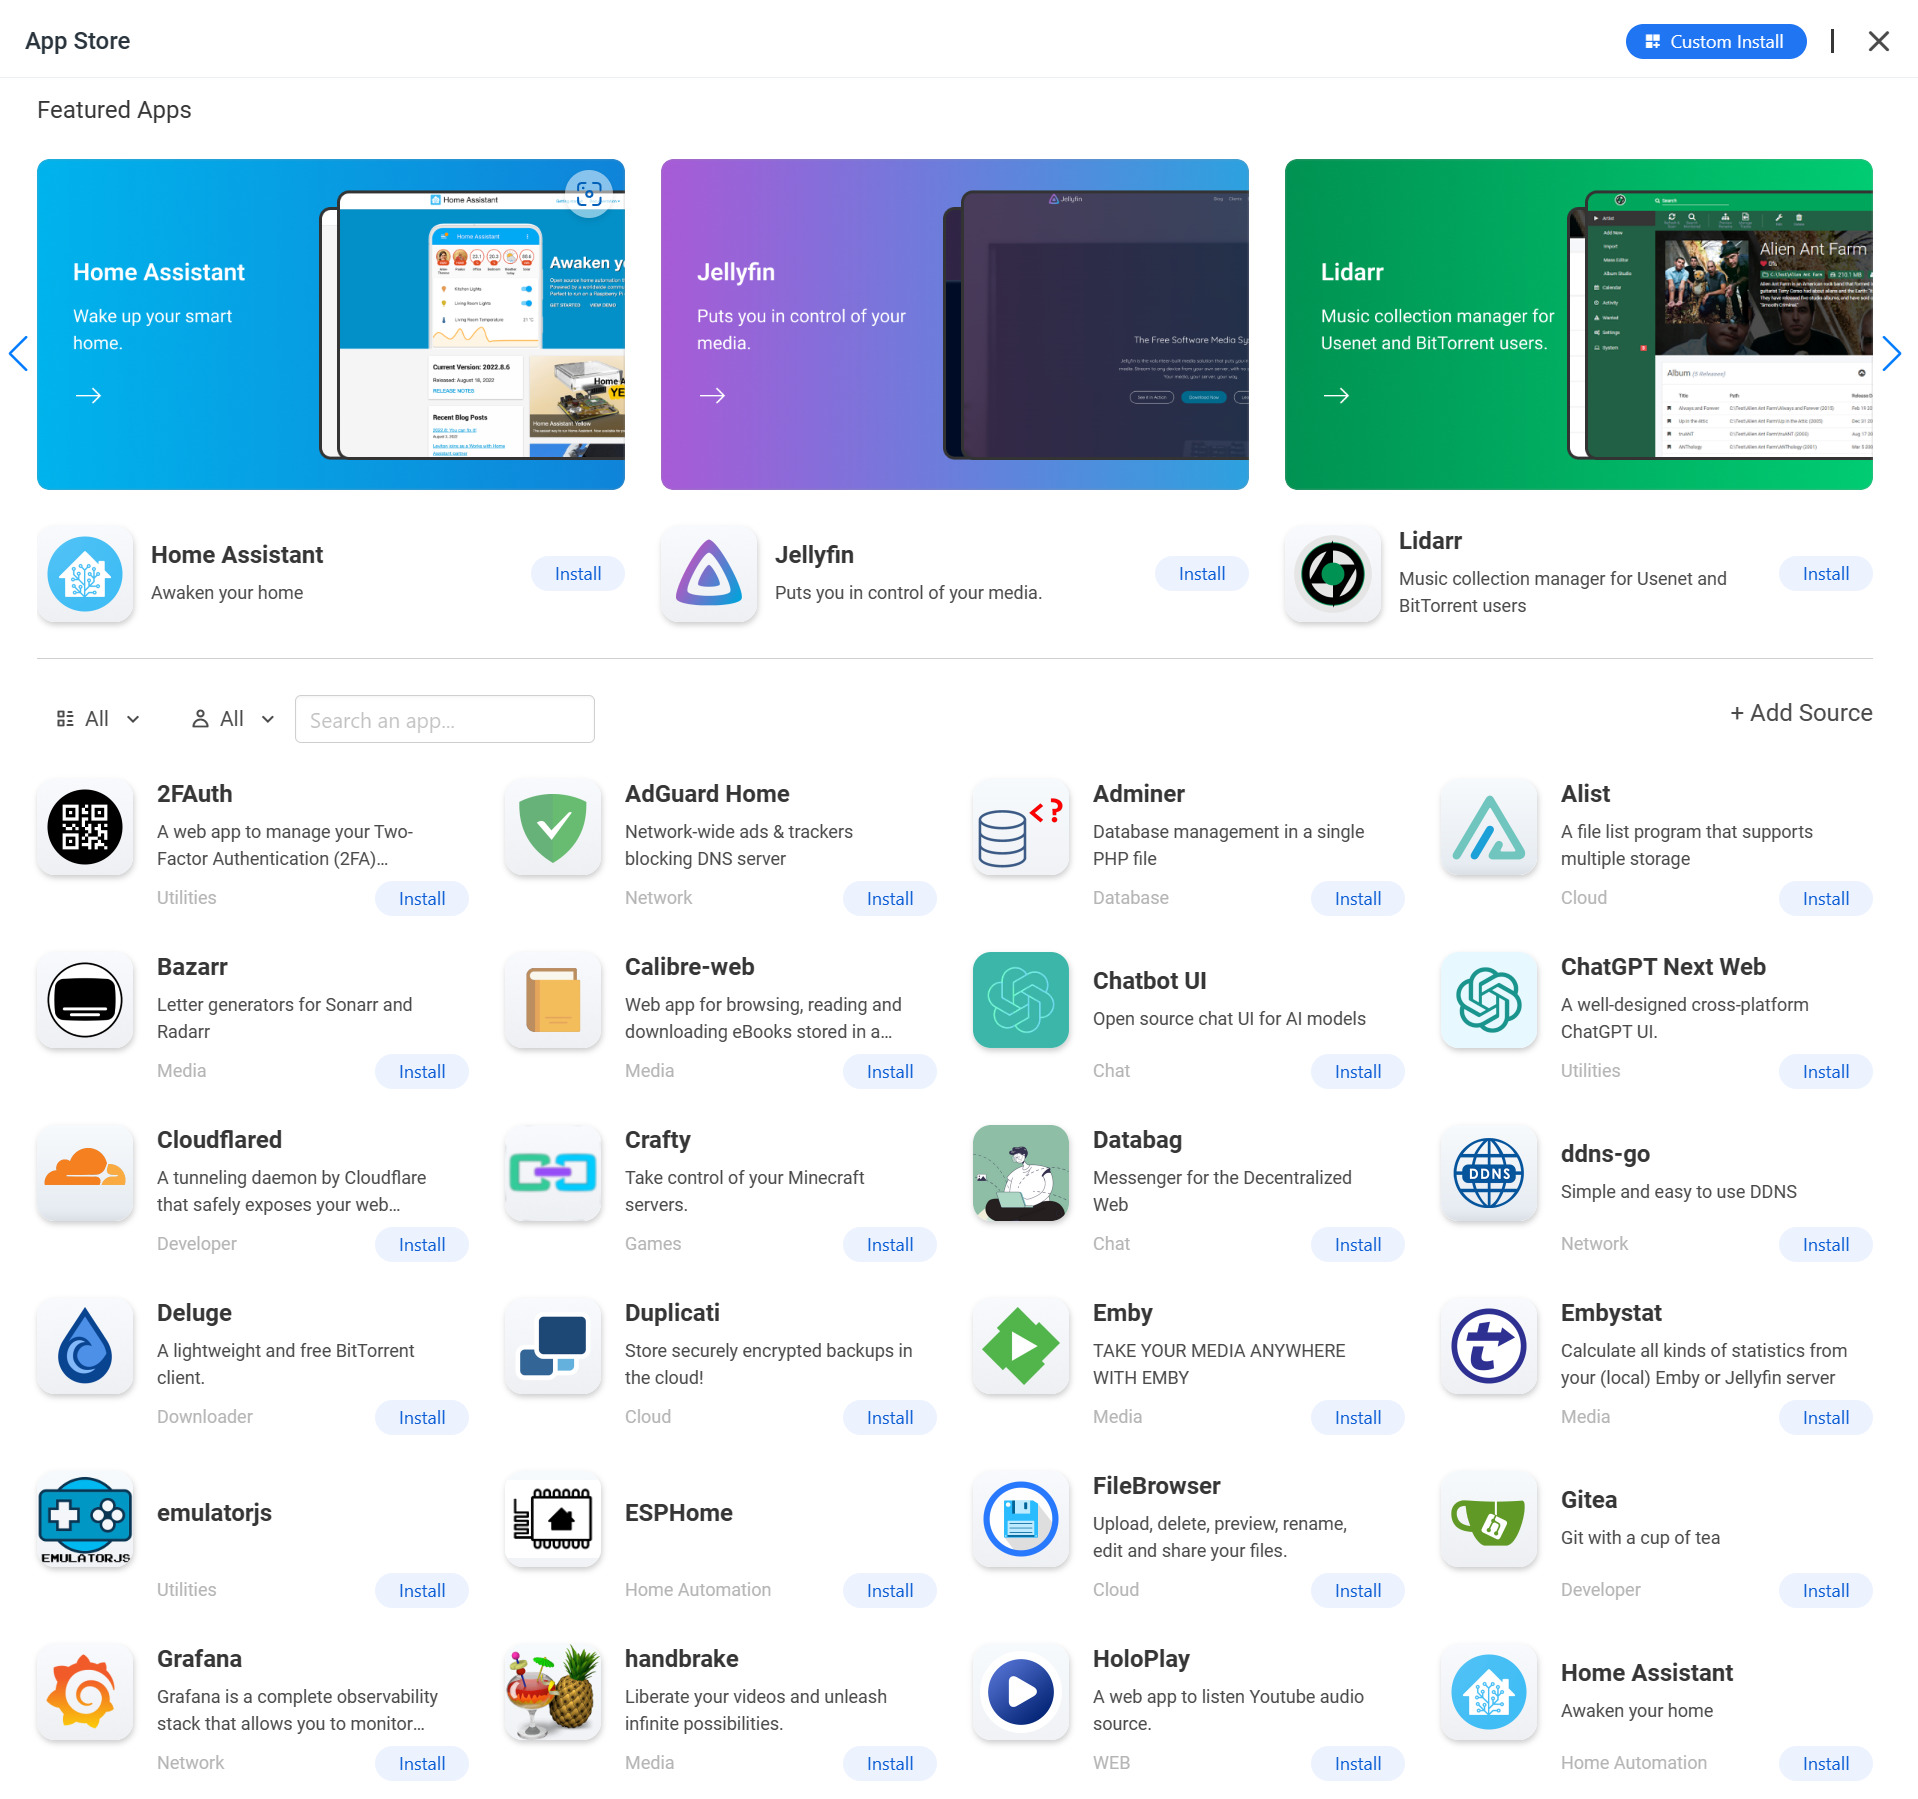Open the Calibre-web book icon
This screenshot has height=1799, width=1918.
[x=553, y=1000]
